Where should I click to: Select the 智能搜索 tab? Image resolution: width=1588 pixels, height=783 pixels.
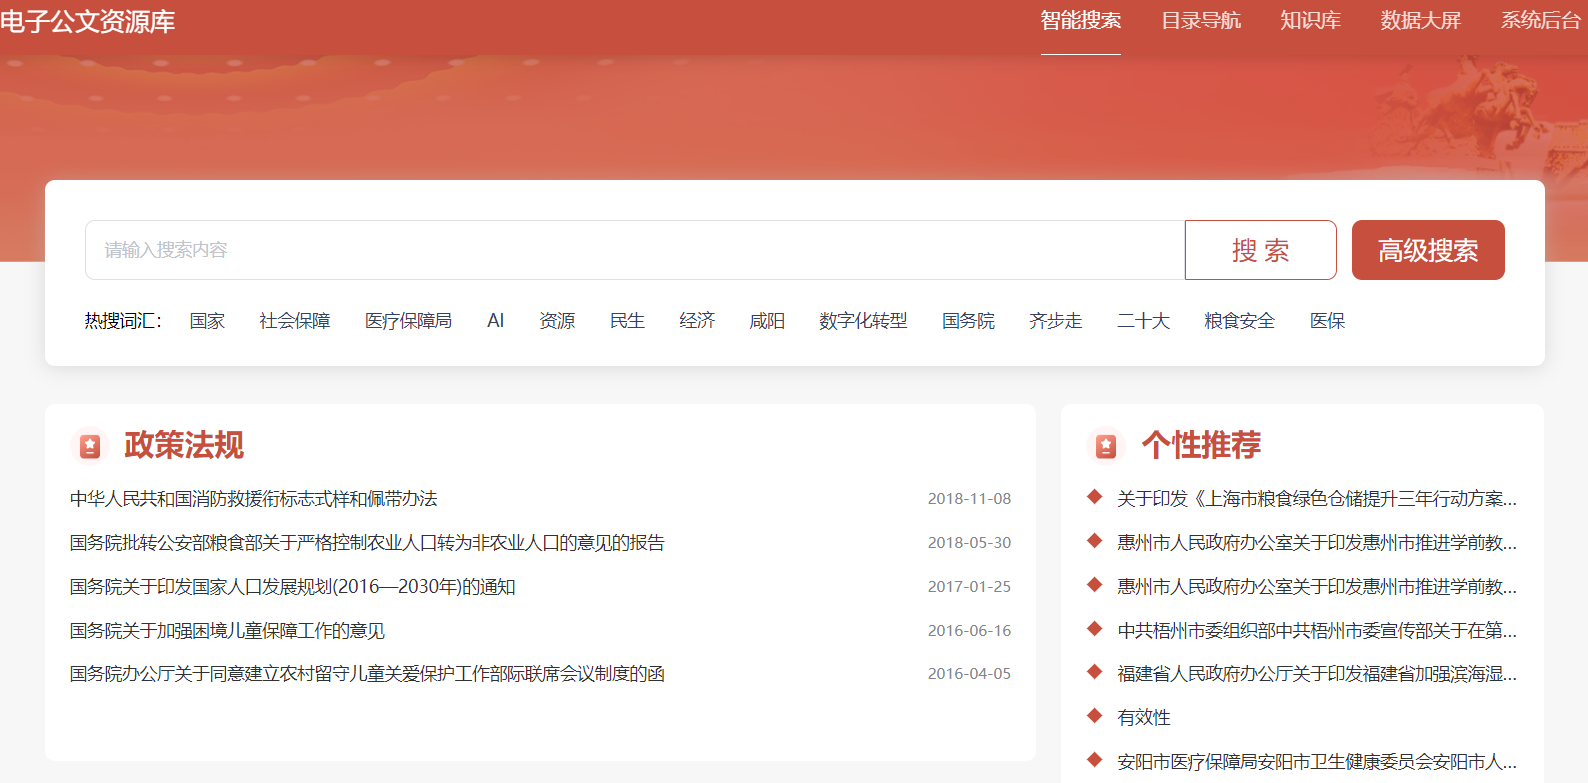[x=1080, y=21]
